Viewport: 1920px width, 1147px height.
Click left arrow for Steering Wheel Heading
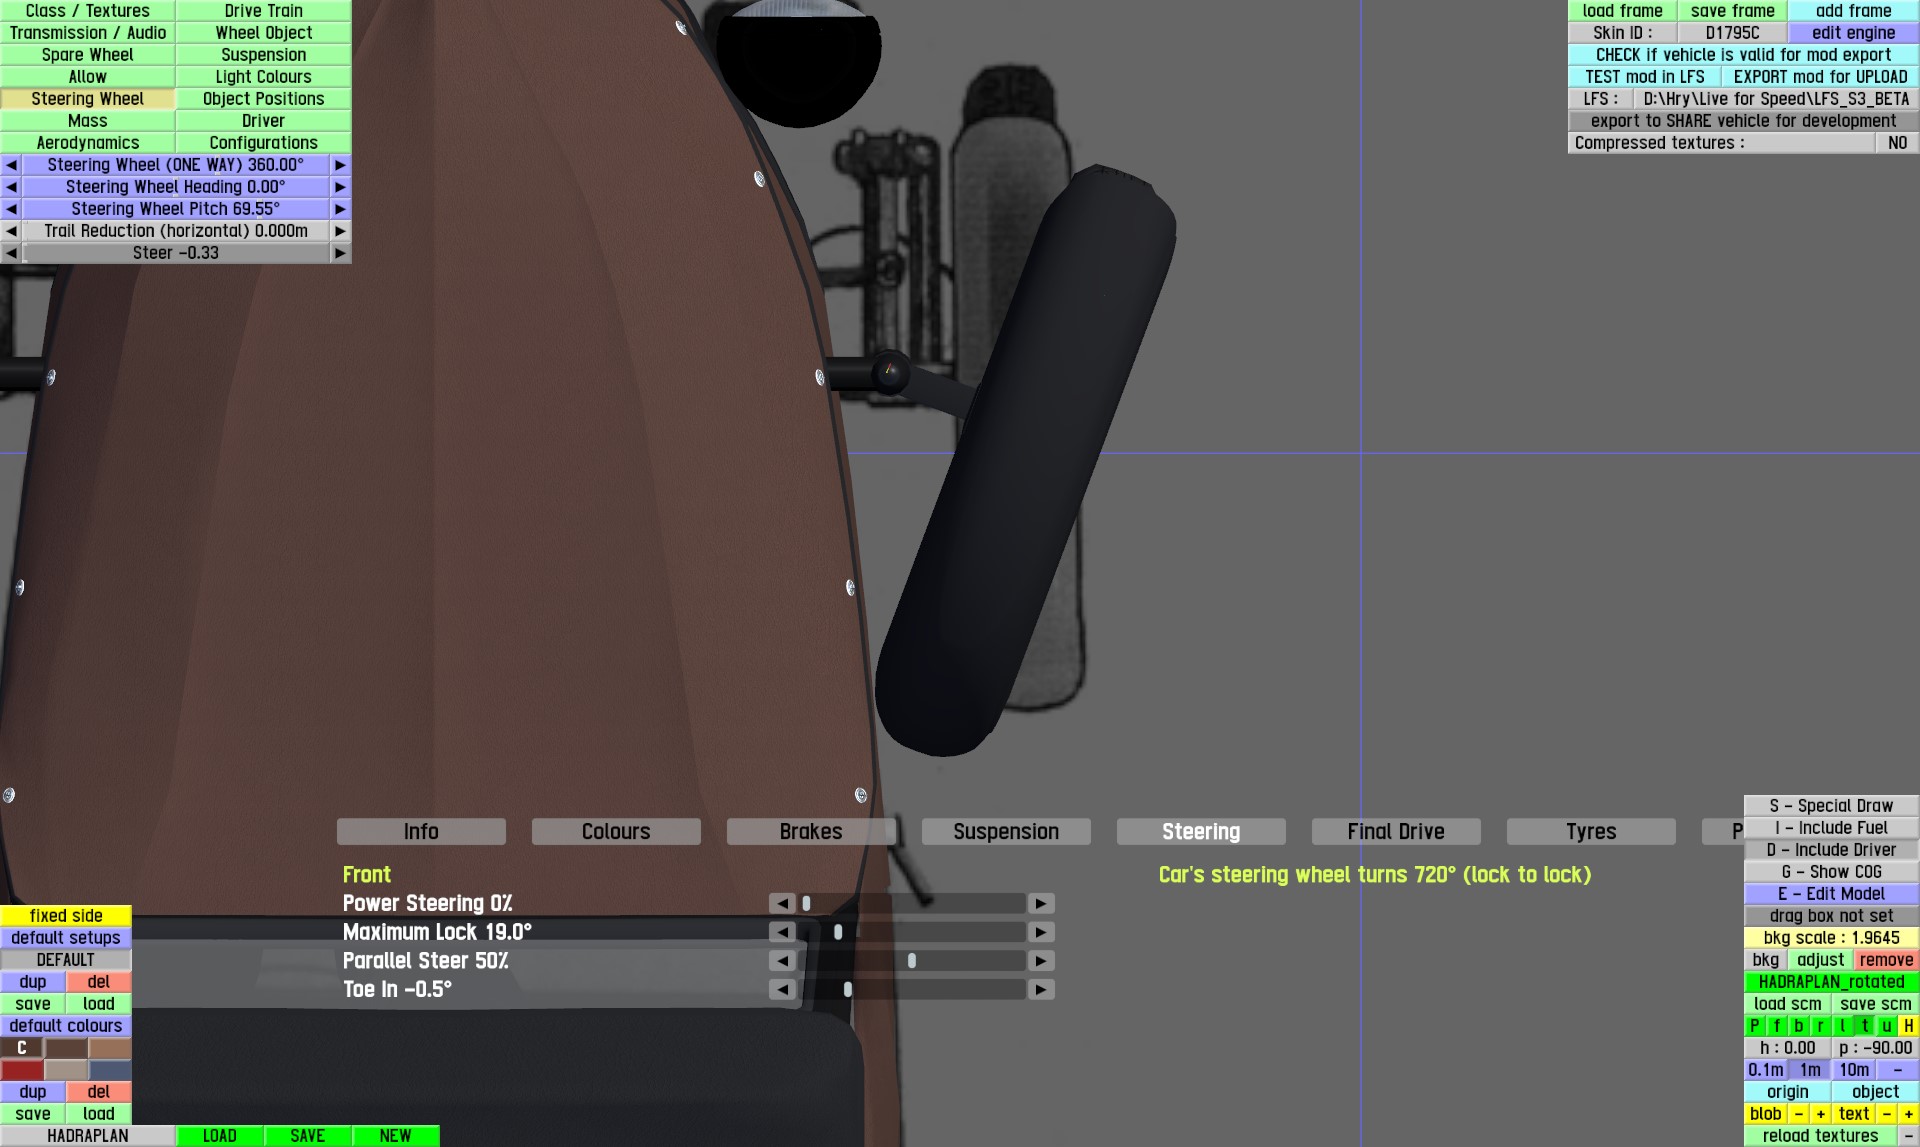(11, 187)
